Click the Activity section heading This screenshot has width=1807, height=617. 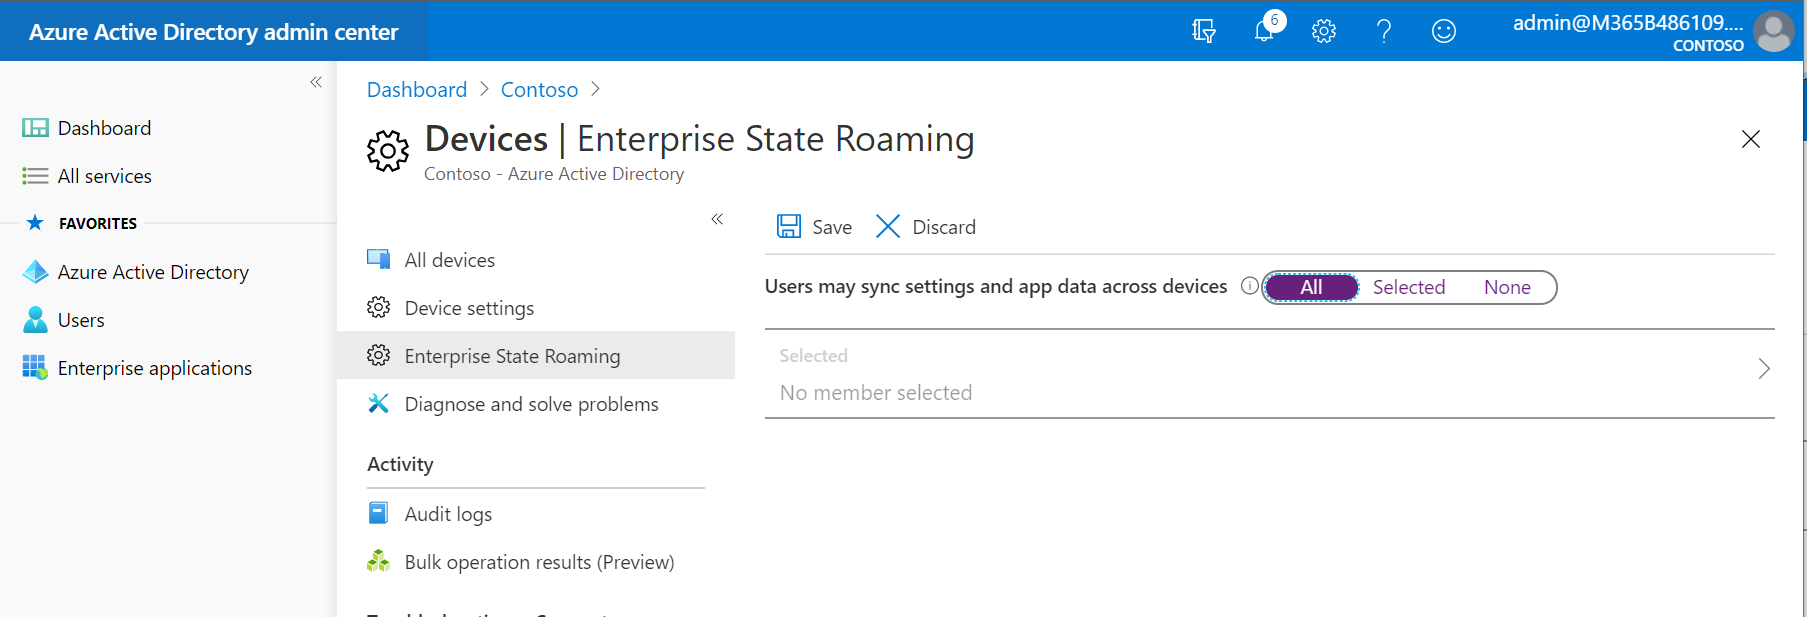(x=400, y=464)
